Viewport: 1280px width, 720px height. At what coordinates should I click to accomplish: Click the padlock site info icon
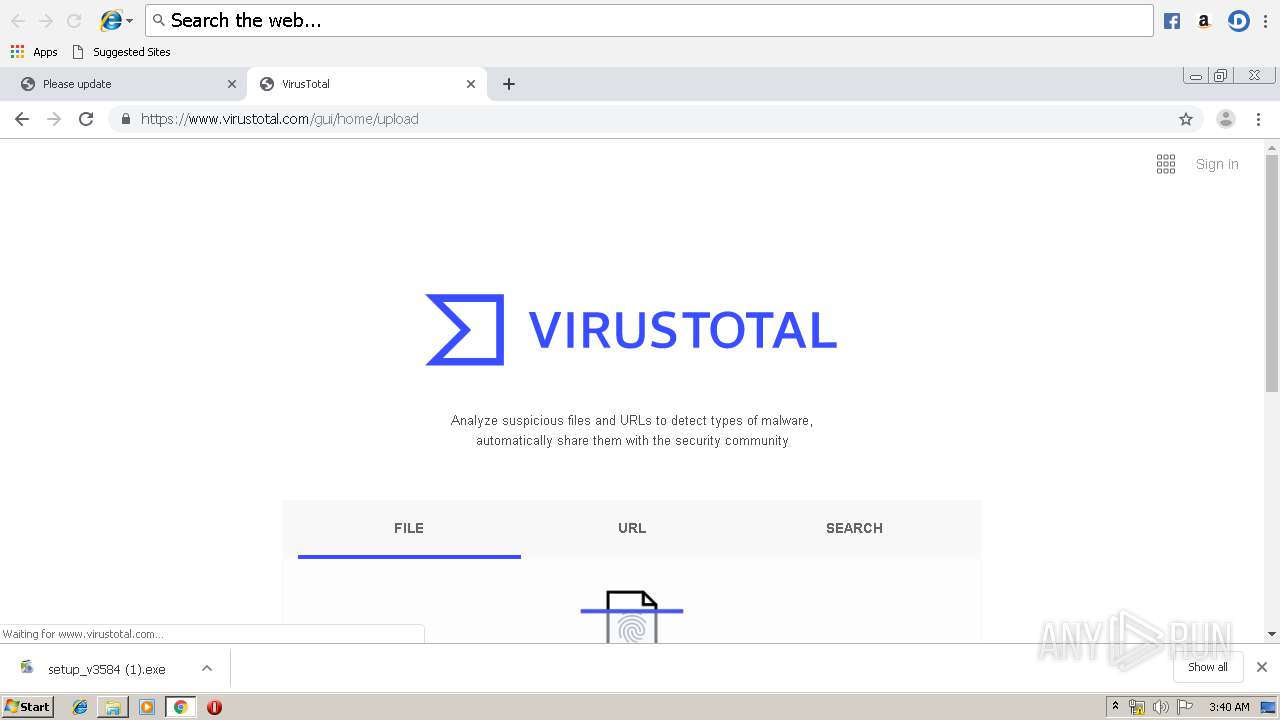[126, 119]
